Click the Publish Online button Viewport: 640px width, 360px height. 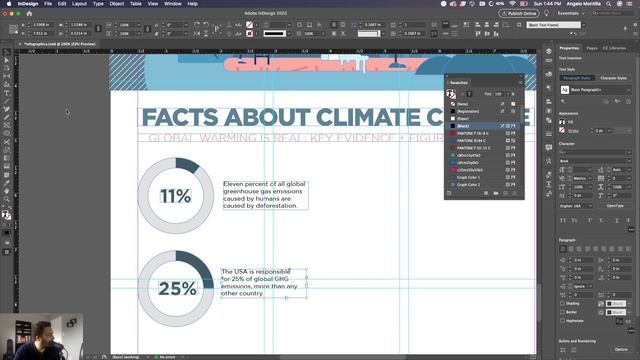tap(519, 13)
